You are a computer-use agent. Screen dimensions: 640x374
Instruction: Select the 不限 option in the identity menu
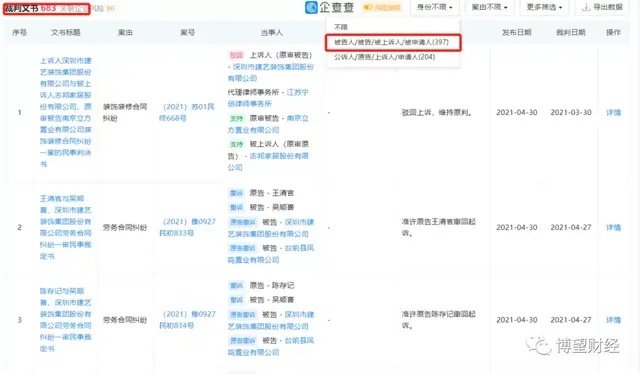[x=341, y=27]
